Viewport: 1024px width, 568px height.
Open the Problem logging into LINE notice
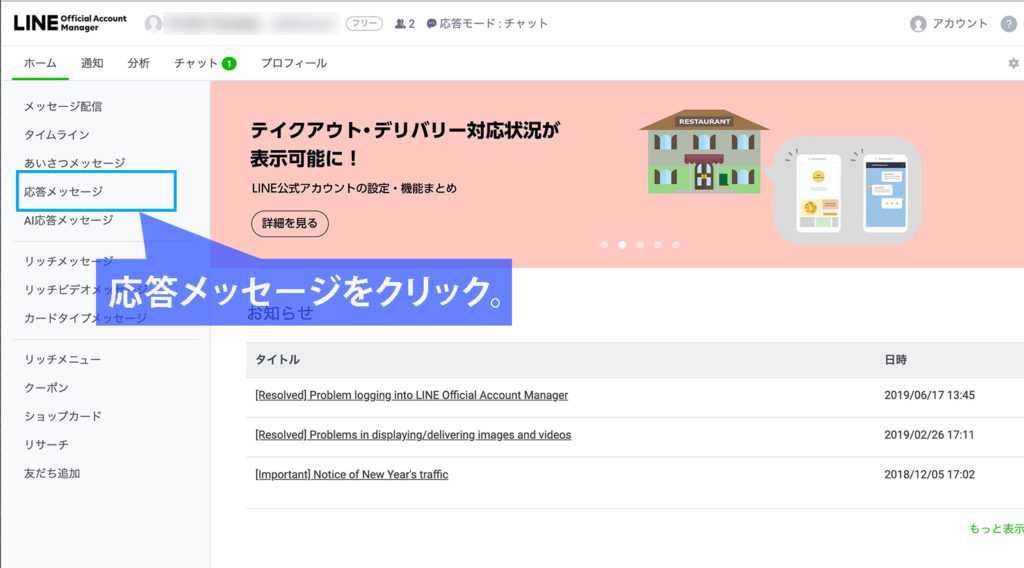point(411,395)
